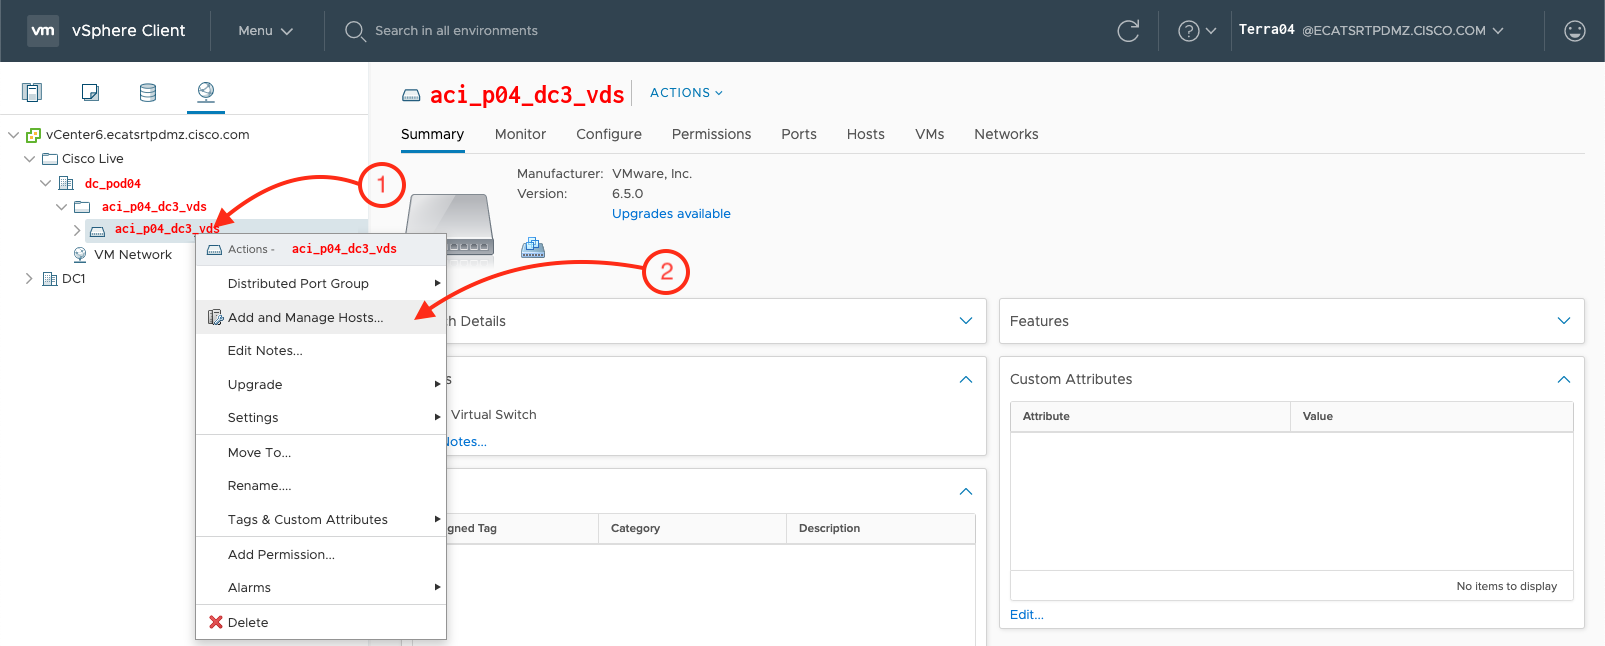Choose Edit Notes... from context menu
The width and height of the screenshot is (1605, 646).
click(x=321, y=351)
